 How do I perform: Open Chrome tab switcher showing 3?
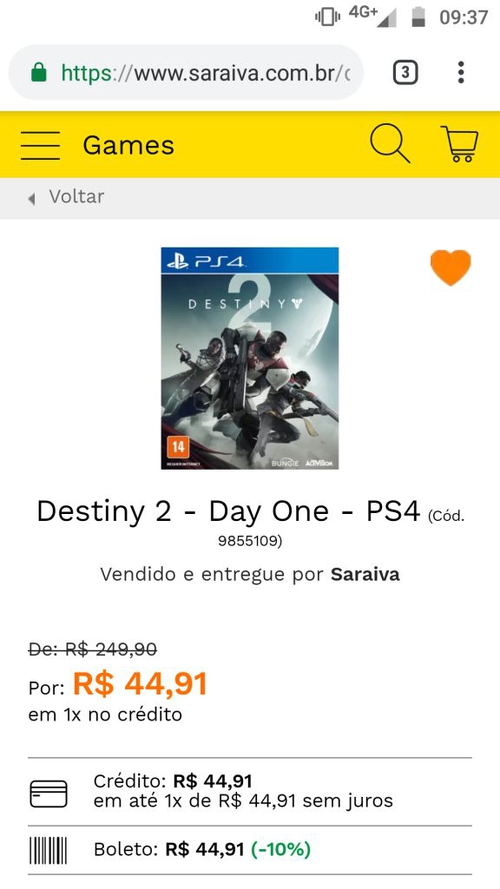coord(405,73)
